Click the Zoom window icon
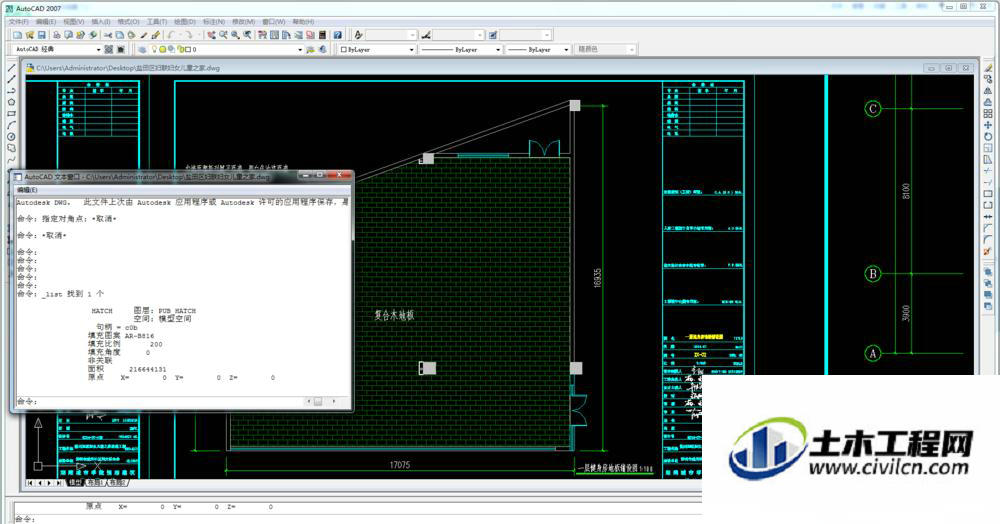1000x524 pixels. point(235,35)
